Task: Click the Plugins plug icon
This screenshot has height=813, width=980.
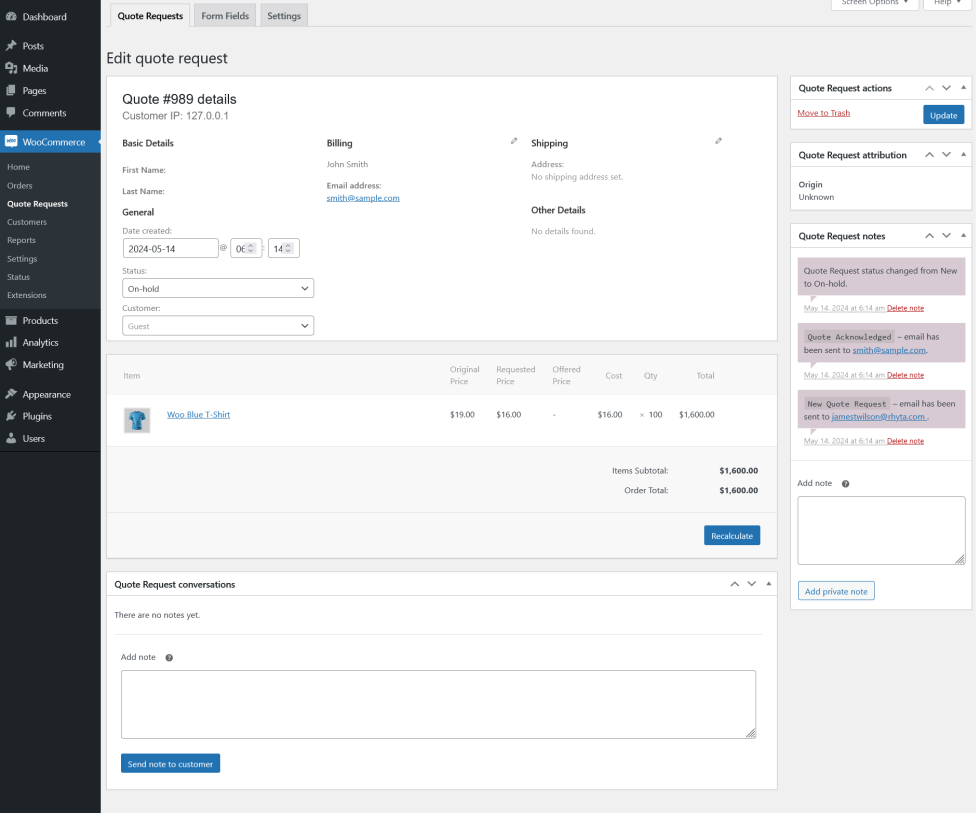Action: 11,416
